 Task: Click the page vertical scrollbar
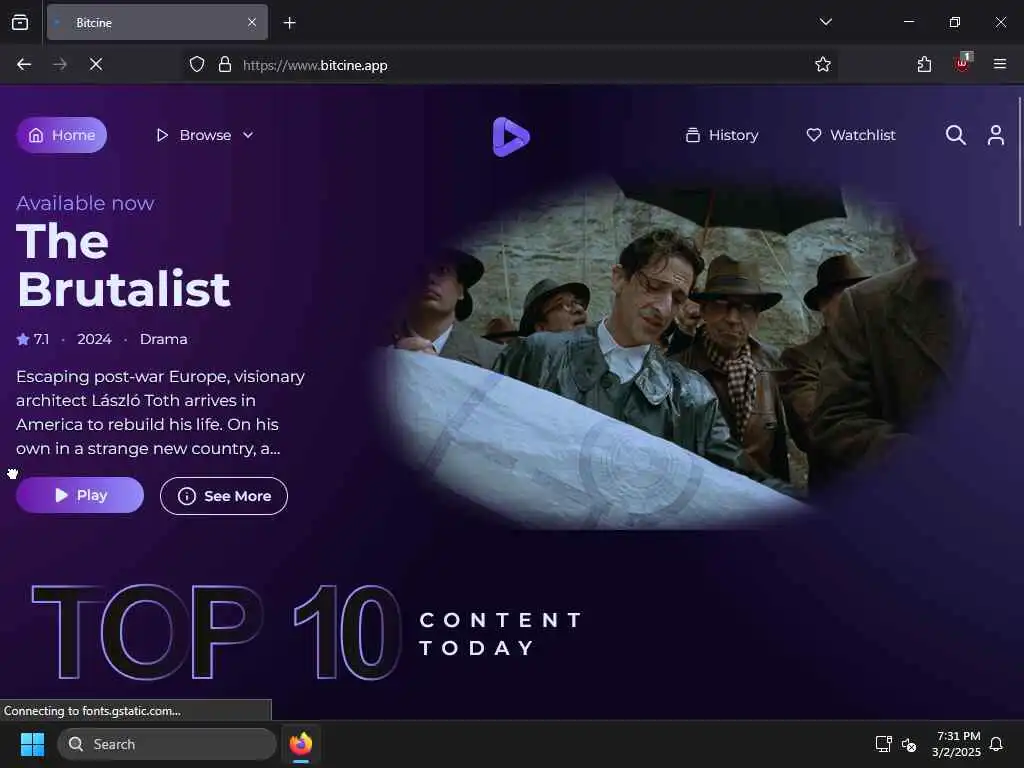[1019, 161]
